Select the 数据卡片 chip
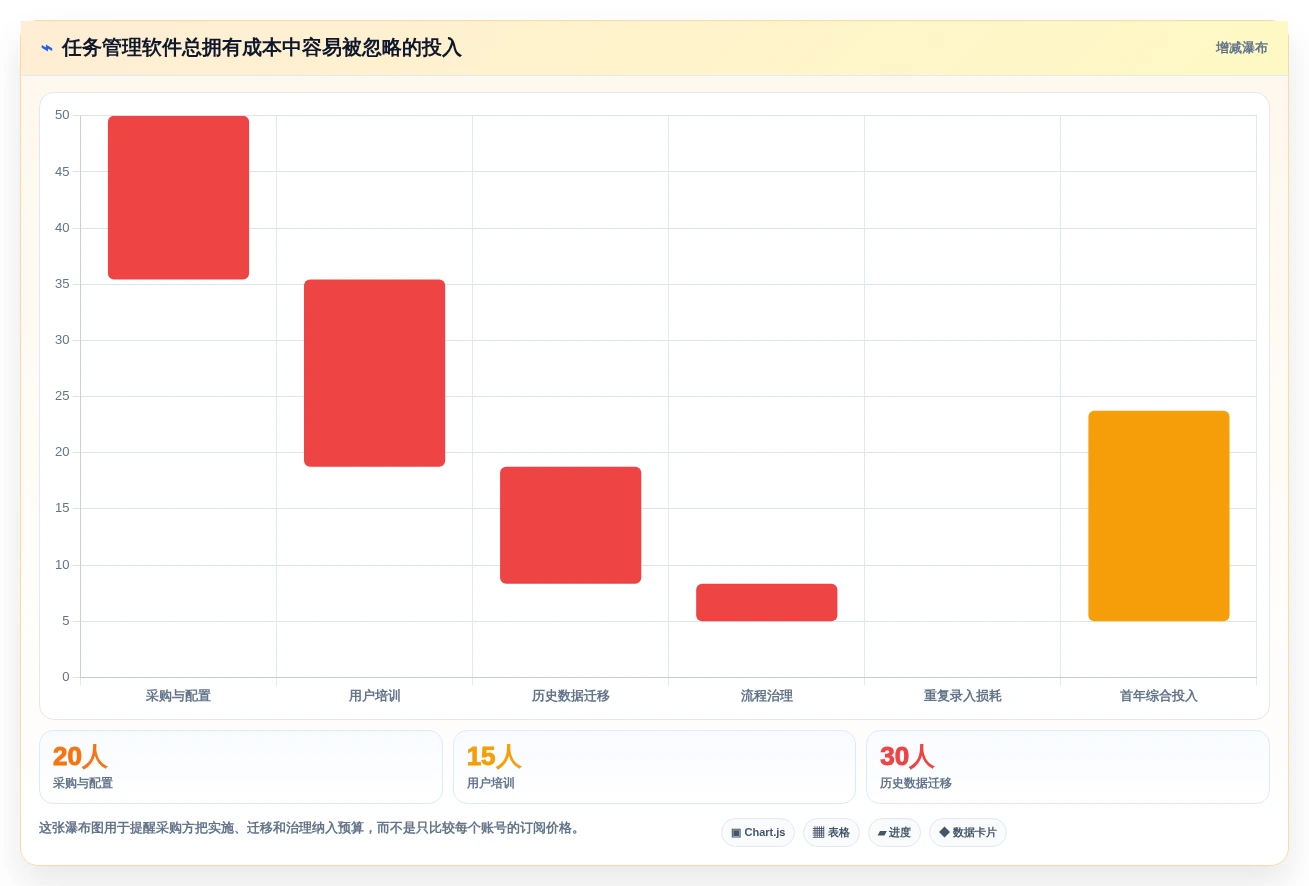This screenshot has width=1309, height=886. pos(968,832)
